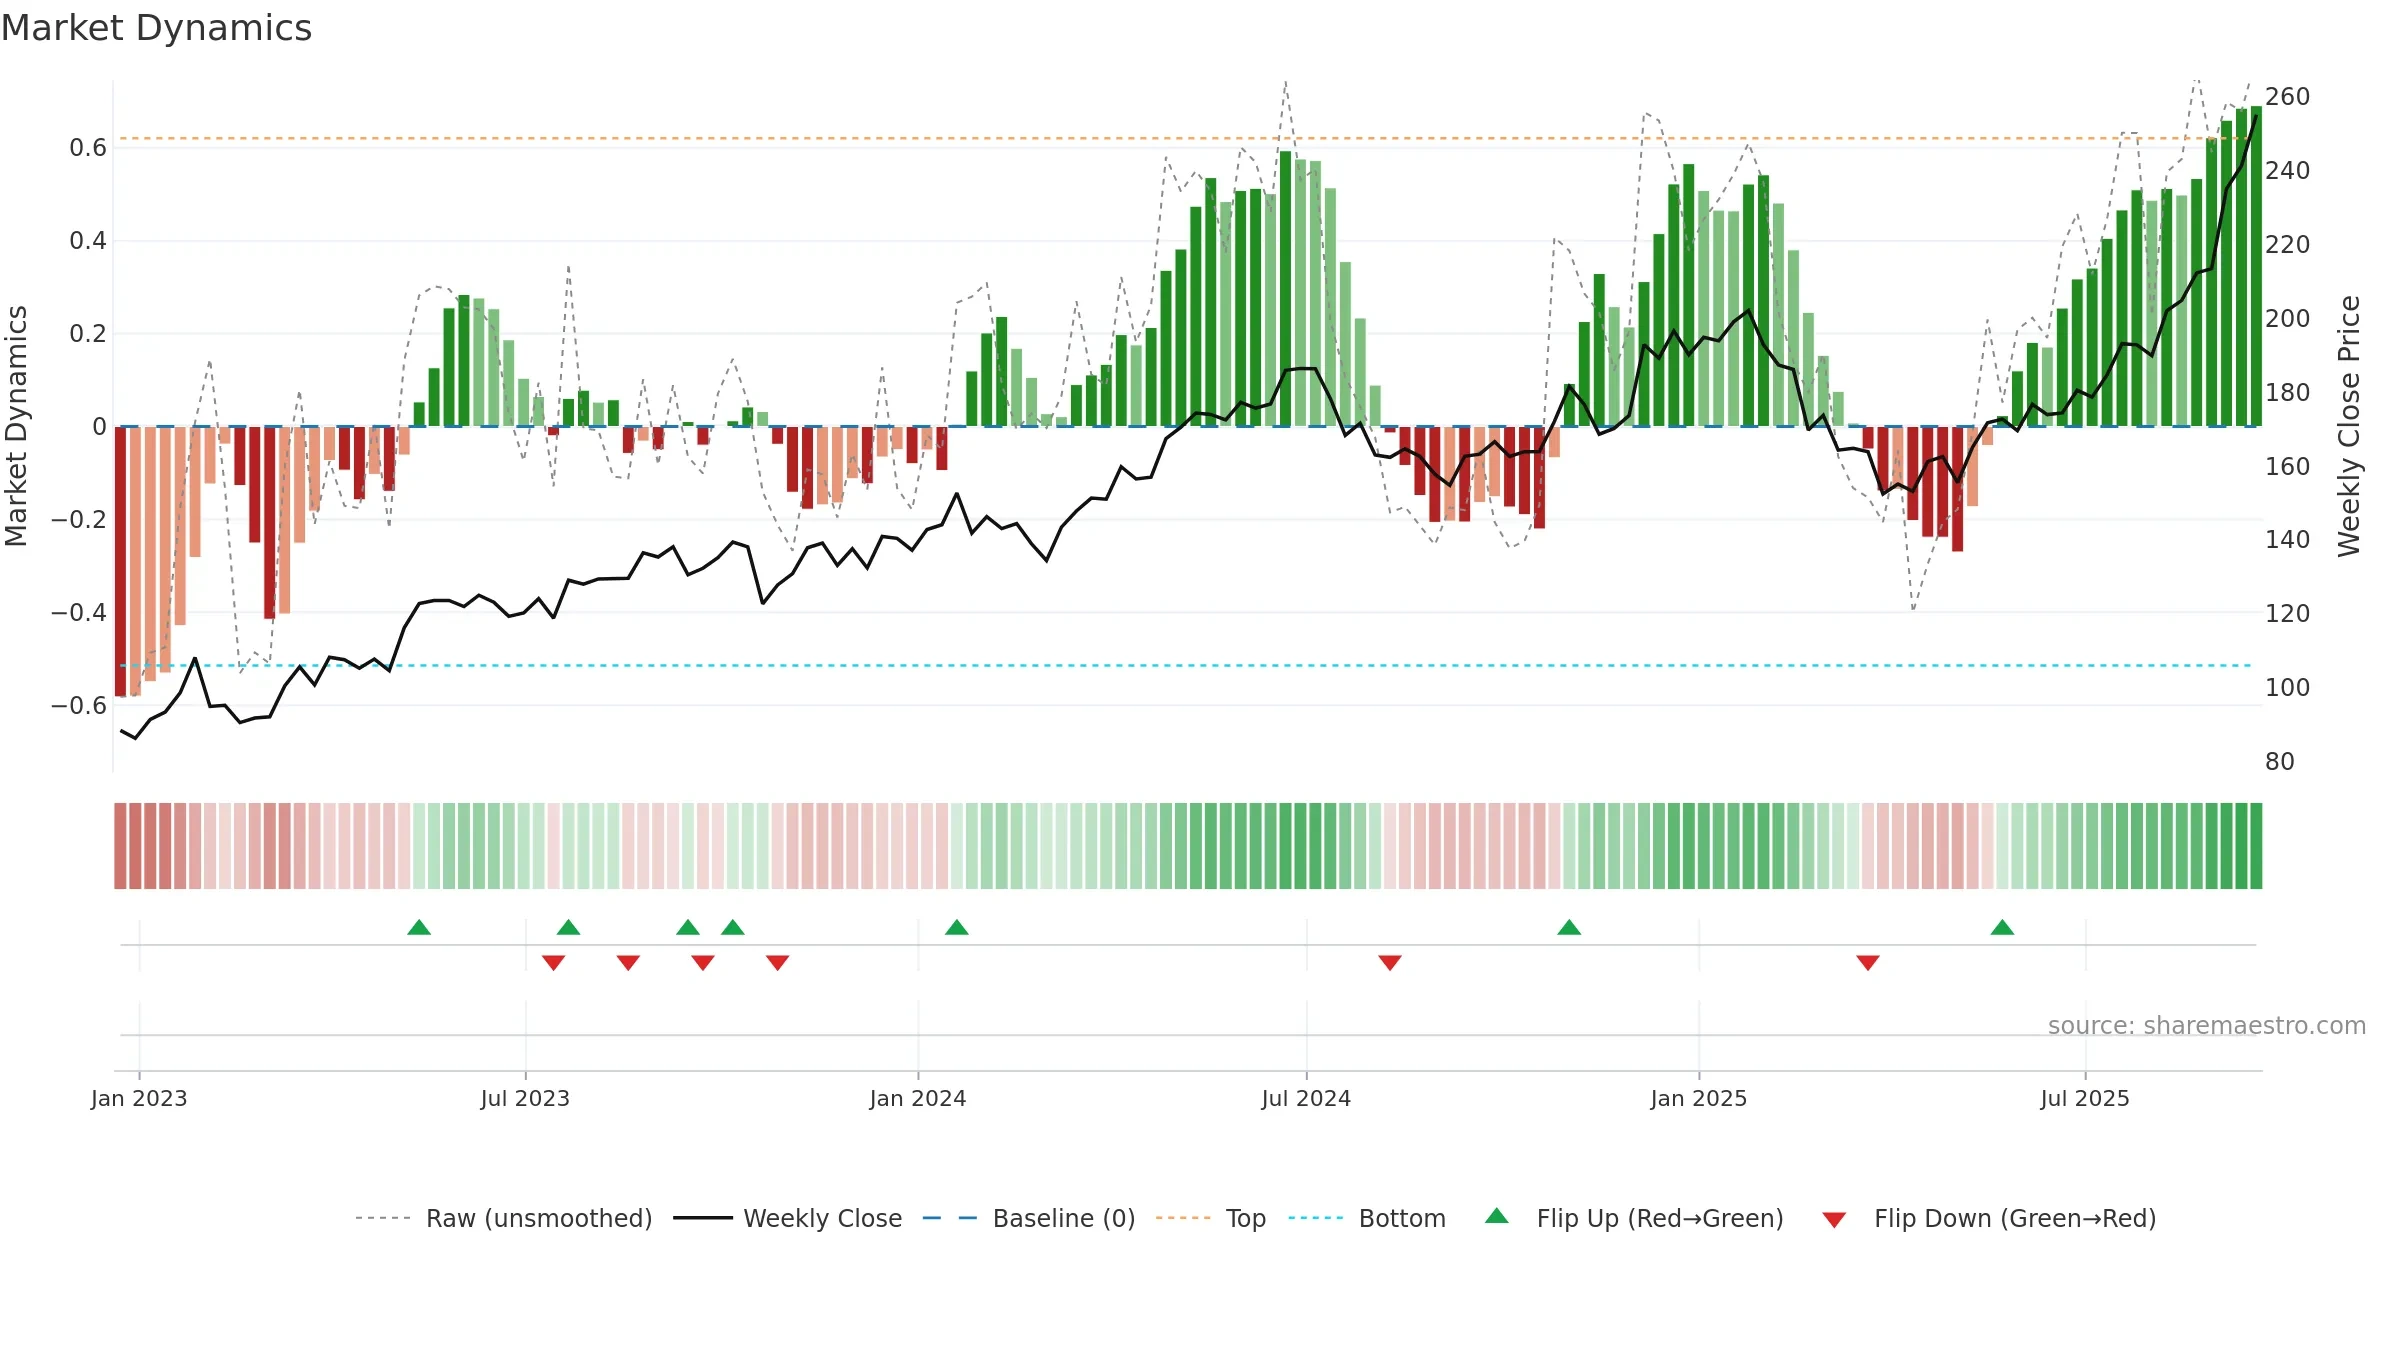The image size is (2400, 1350).
Task: Click the 220 price axis label
Action: (x=2288, y=245)
